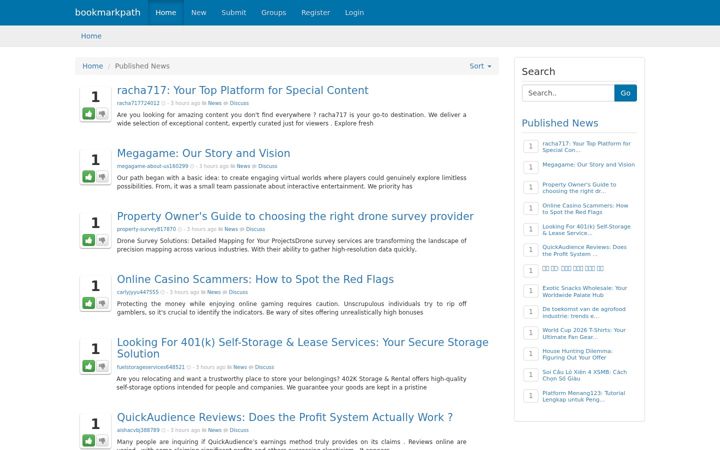This screenshot has height=450, width=720.
Task: Downvote the Megagame Our Story post
Action: click(102, 176)
